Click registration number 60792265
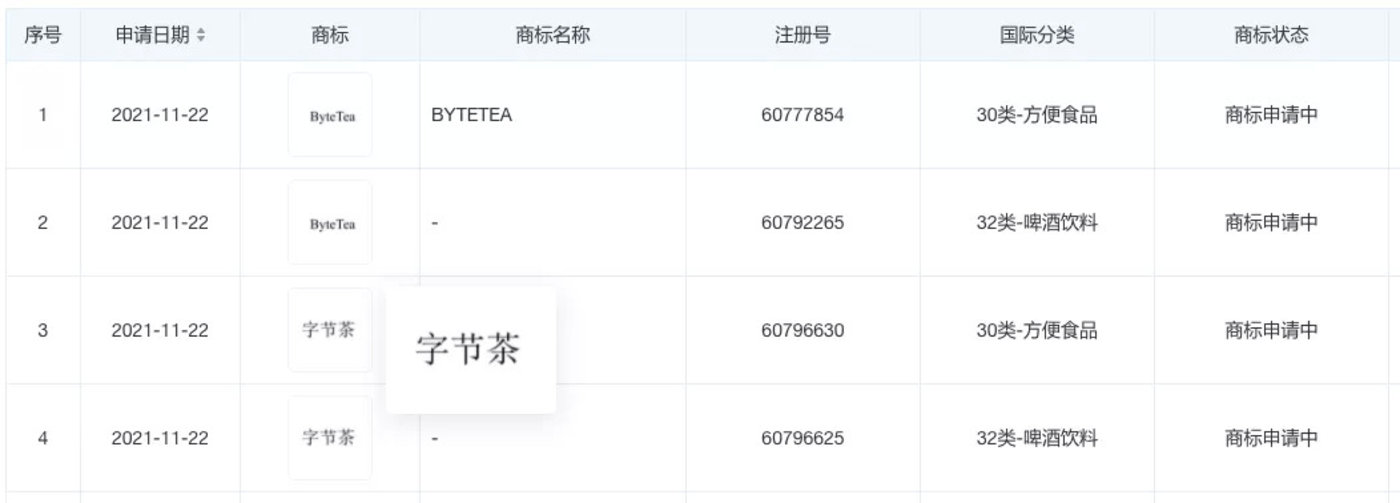 [x=802, y=223]
